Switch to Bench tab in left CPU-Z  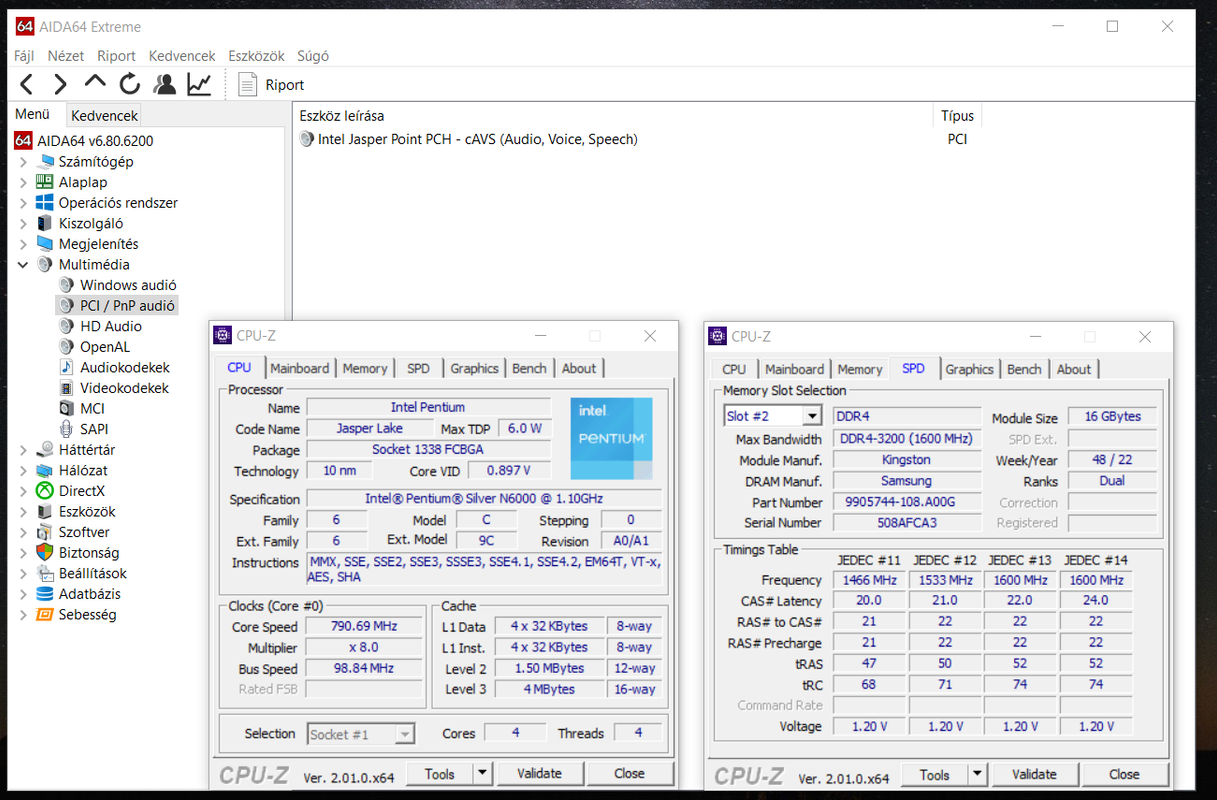coord(529,369)
